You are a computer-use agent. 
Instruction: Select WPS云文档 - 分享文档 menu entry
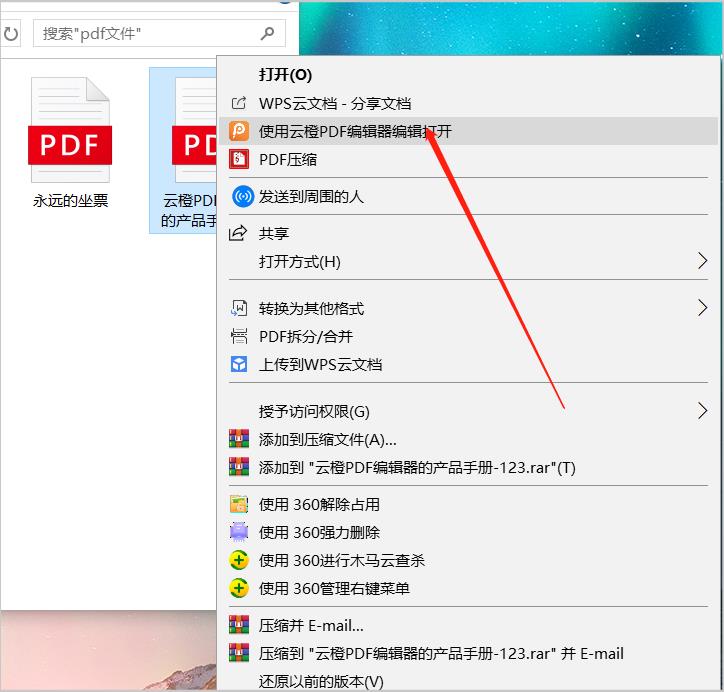pyautogui.click(x=468, y=103)
